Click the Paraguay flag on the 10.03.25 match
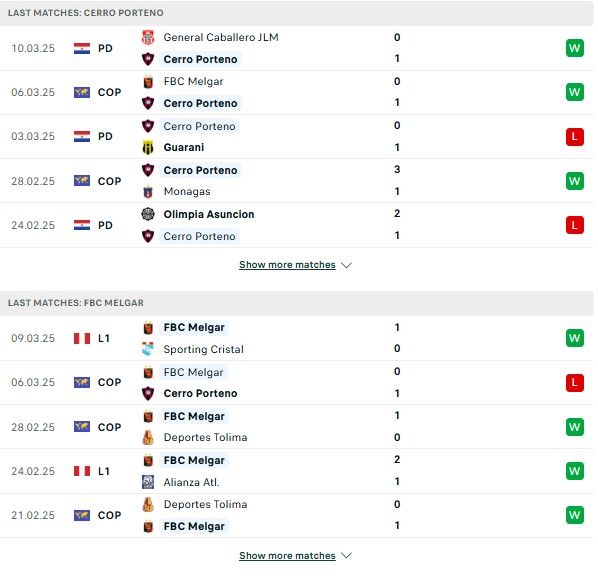This screenshot has height=577, width=598. (x=82, y=48)
